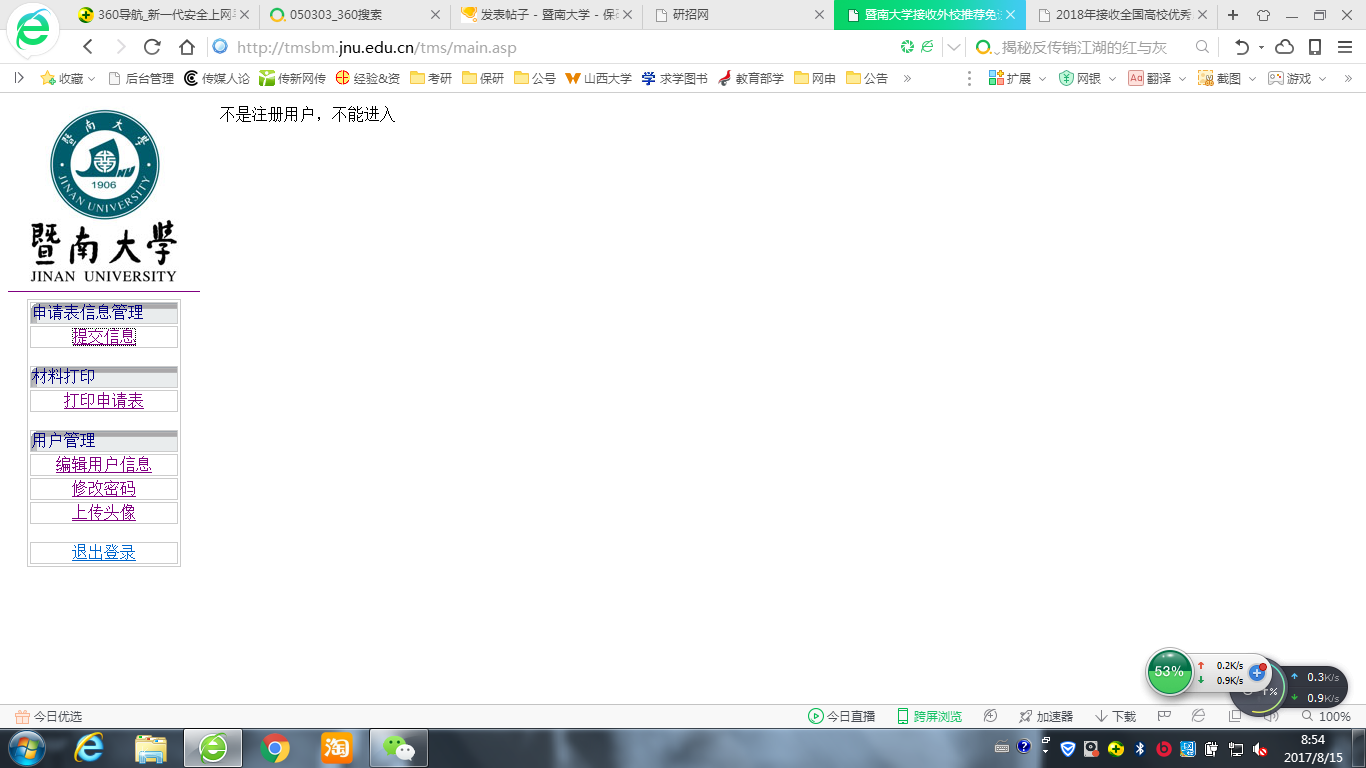1366x768 pixels.
Task: Expand the 网银 dropdown arrow
Action: tap(1111, 78)
